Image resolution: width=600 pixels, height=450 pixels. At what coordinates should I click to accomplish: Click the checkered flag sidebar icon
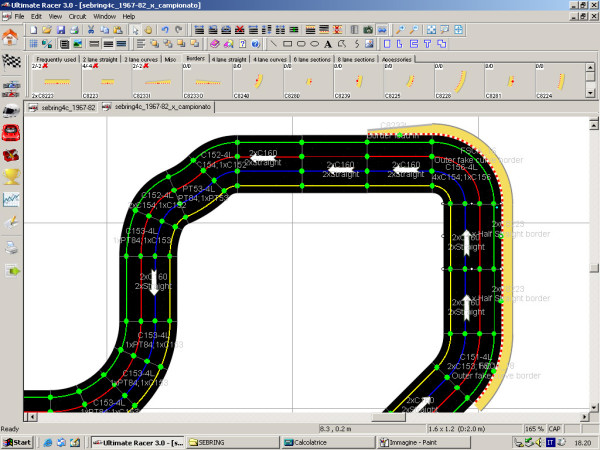coord(11,62)
